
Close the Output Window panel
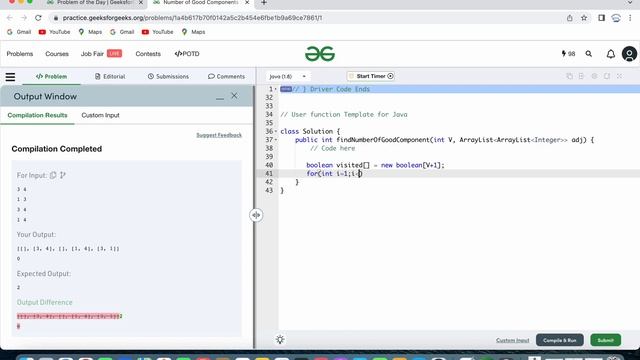(x=234, y=96)
